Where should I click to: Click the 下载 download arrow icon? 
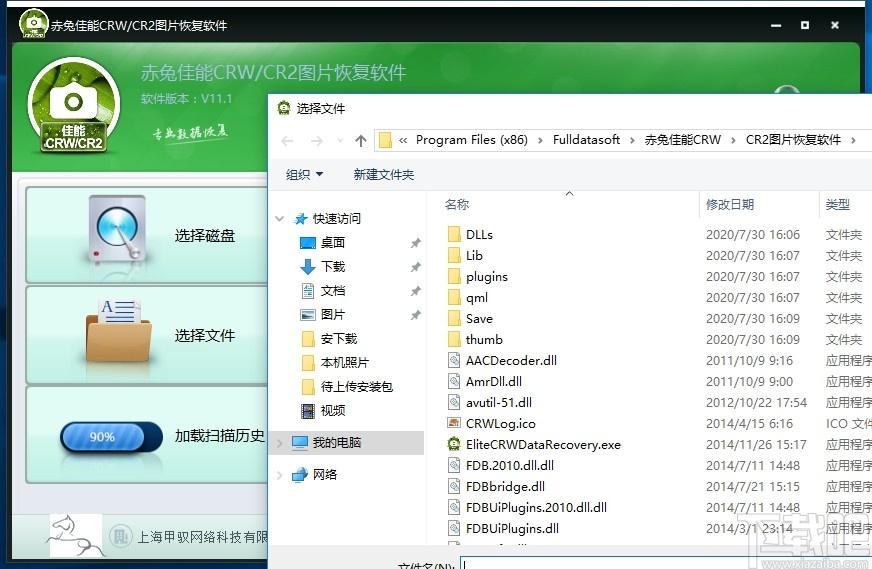[x=308, y=267]
